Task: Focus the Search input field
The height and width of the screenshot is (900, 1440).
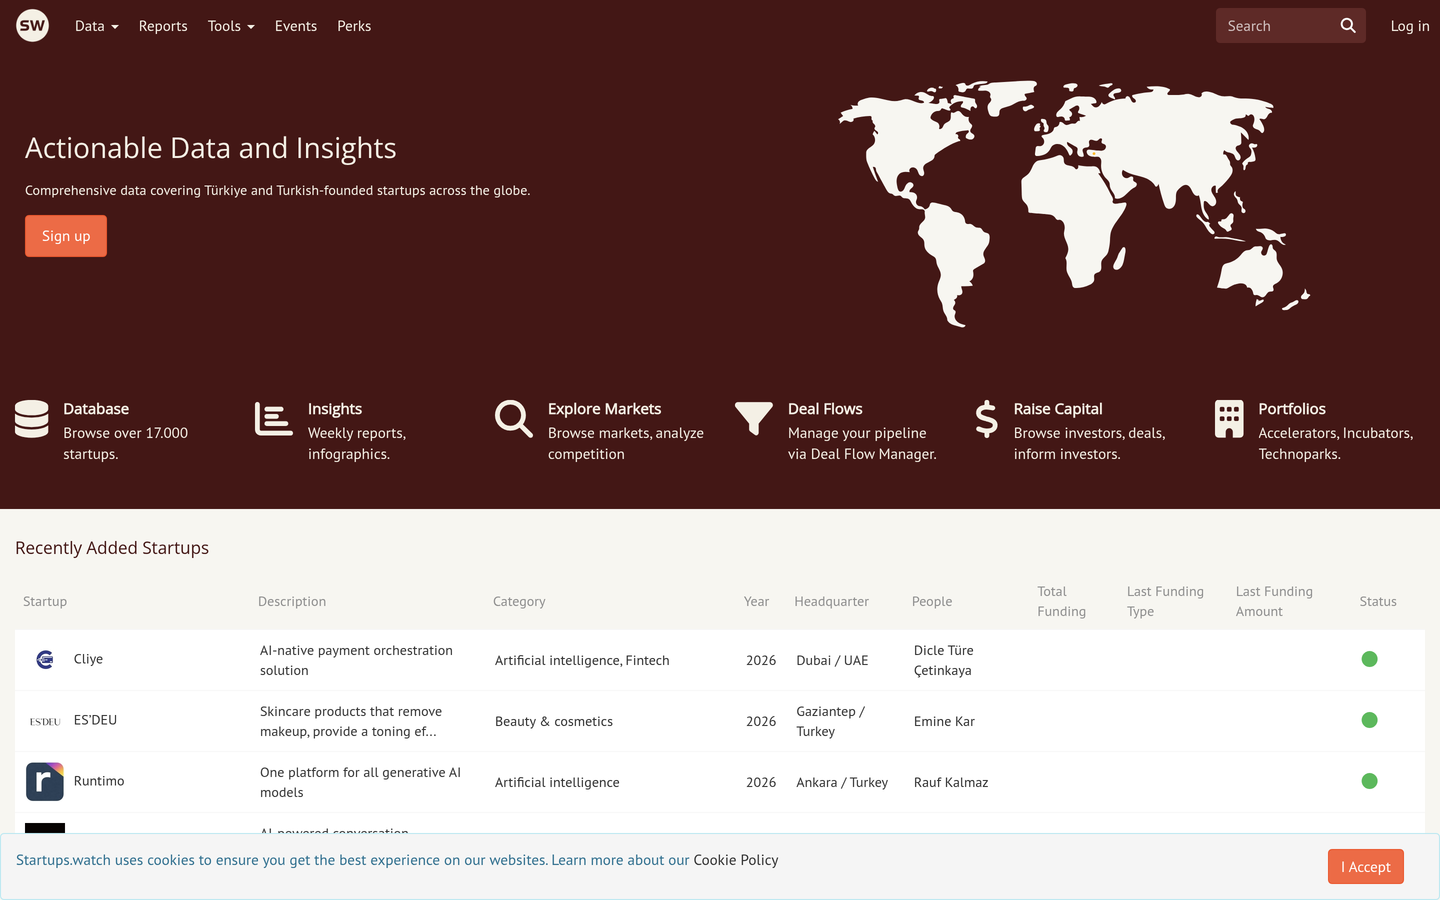Action: point(1277,26)
